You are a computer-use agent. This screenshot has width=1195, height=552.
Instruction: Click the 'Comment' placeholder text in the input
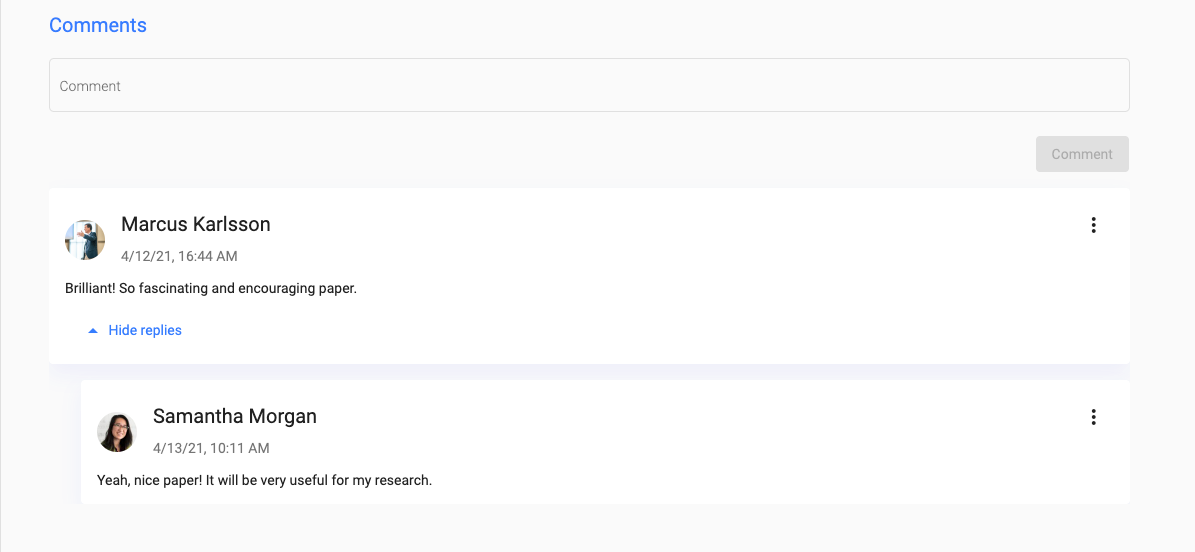[90, 86]
